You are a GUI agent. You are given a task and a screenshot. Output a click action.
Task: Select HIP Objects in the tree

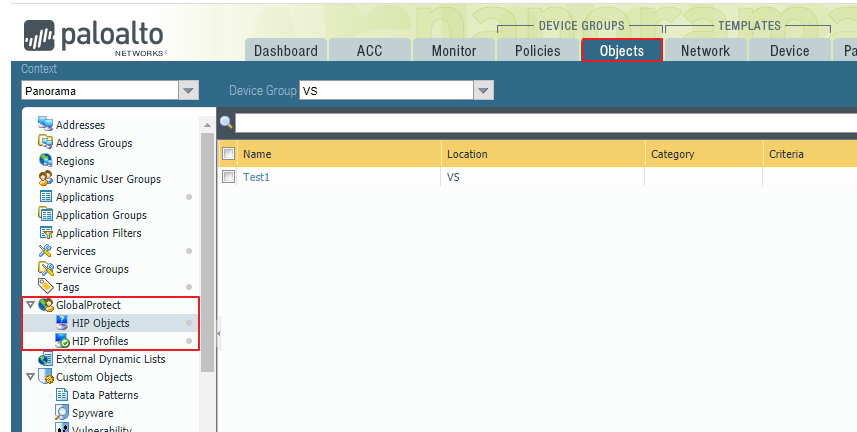pos(101,323)
